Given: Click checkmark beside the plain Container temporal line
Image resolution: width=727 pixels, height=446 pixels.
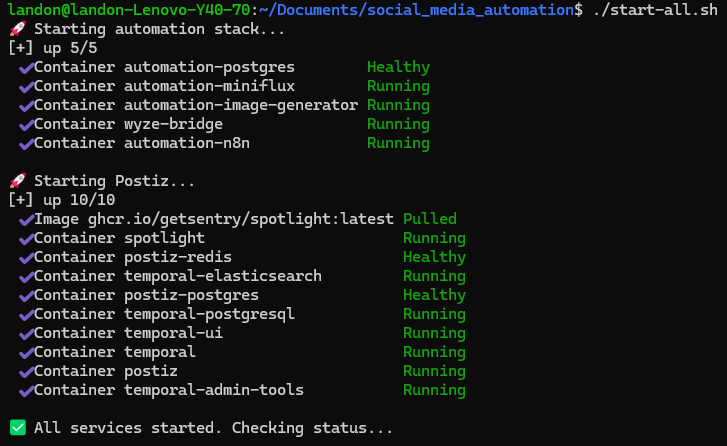Looking at the screenshot, I should point(26,353).
